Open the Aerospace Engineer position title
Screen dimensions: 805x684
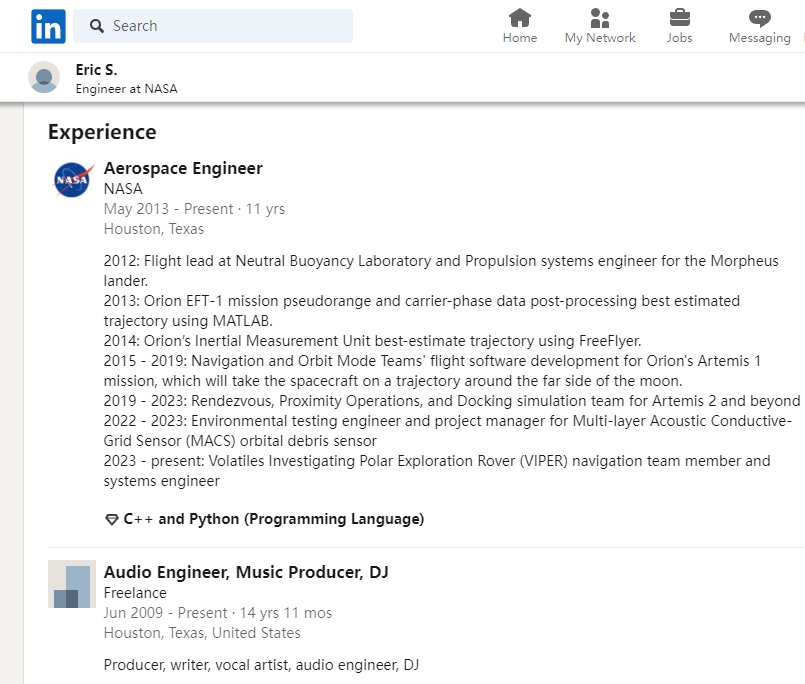[x=183, y=168]
